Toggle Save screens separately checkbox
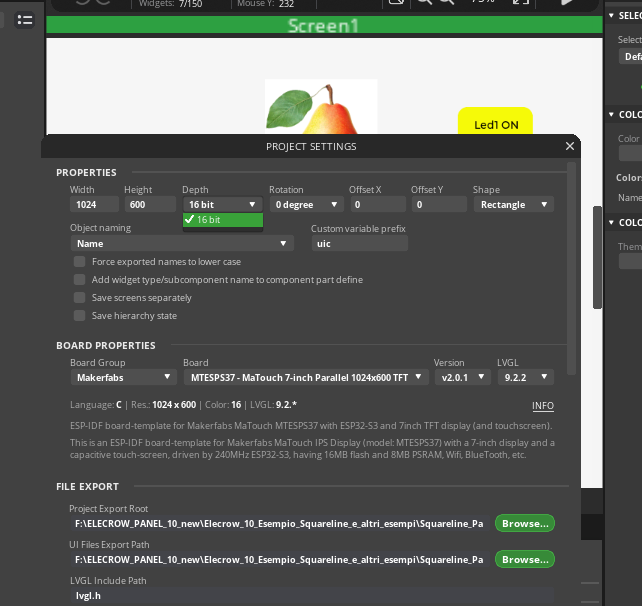This screenshot has width=642, height=606. tap(80, 298)
